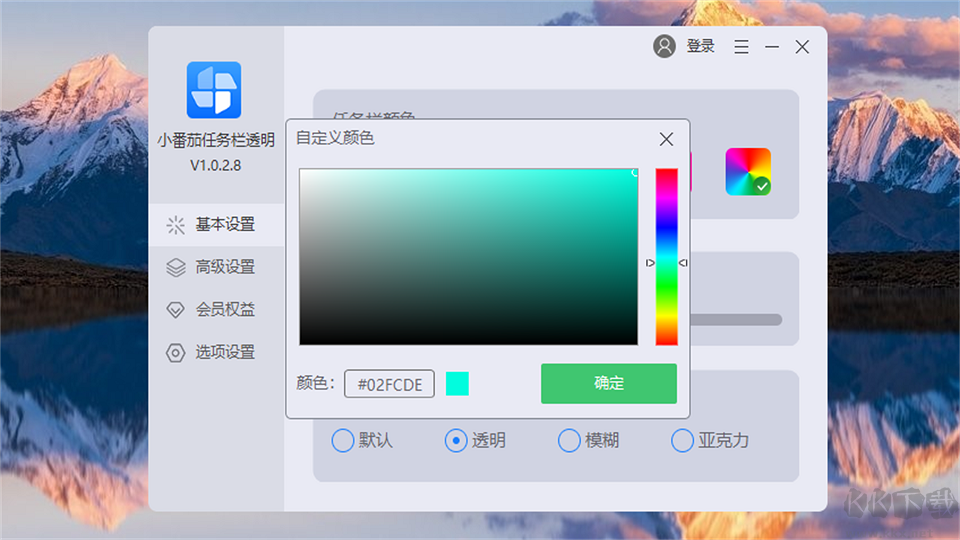Click the diamond icon for 会员权益
Image resolution: width=960 pixels, height=540 pixels.
(176, 310)
